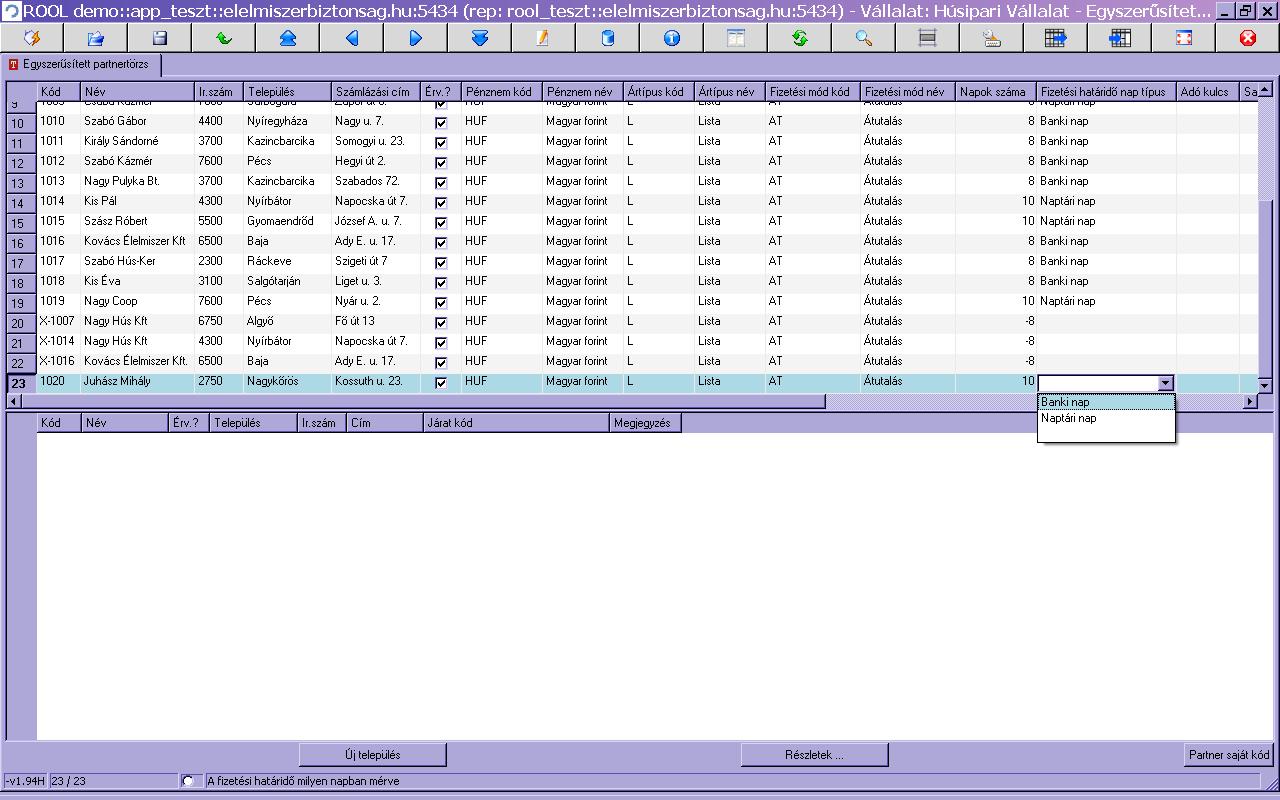
Task: Click the open folder toolbar icon
Action: 95,38
